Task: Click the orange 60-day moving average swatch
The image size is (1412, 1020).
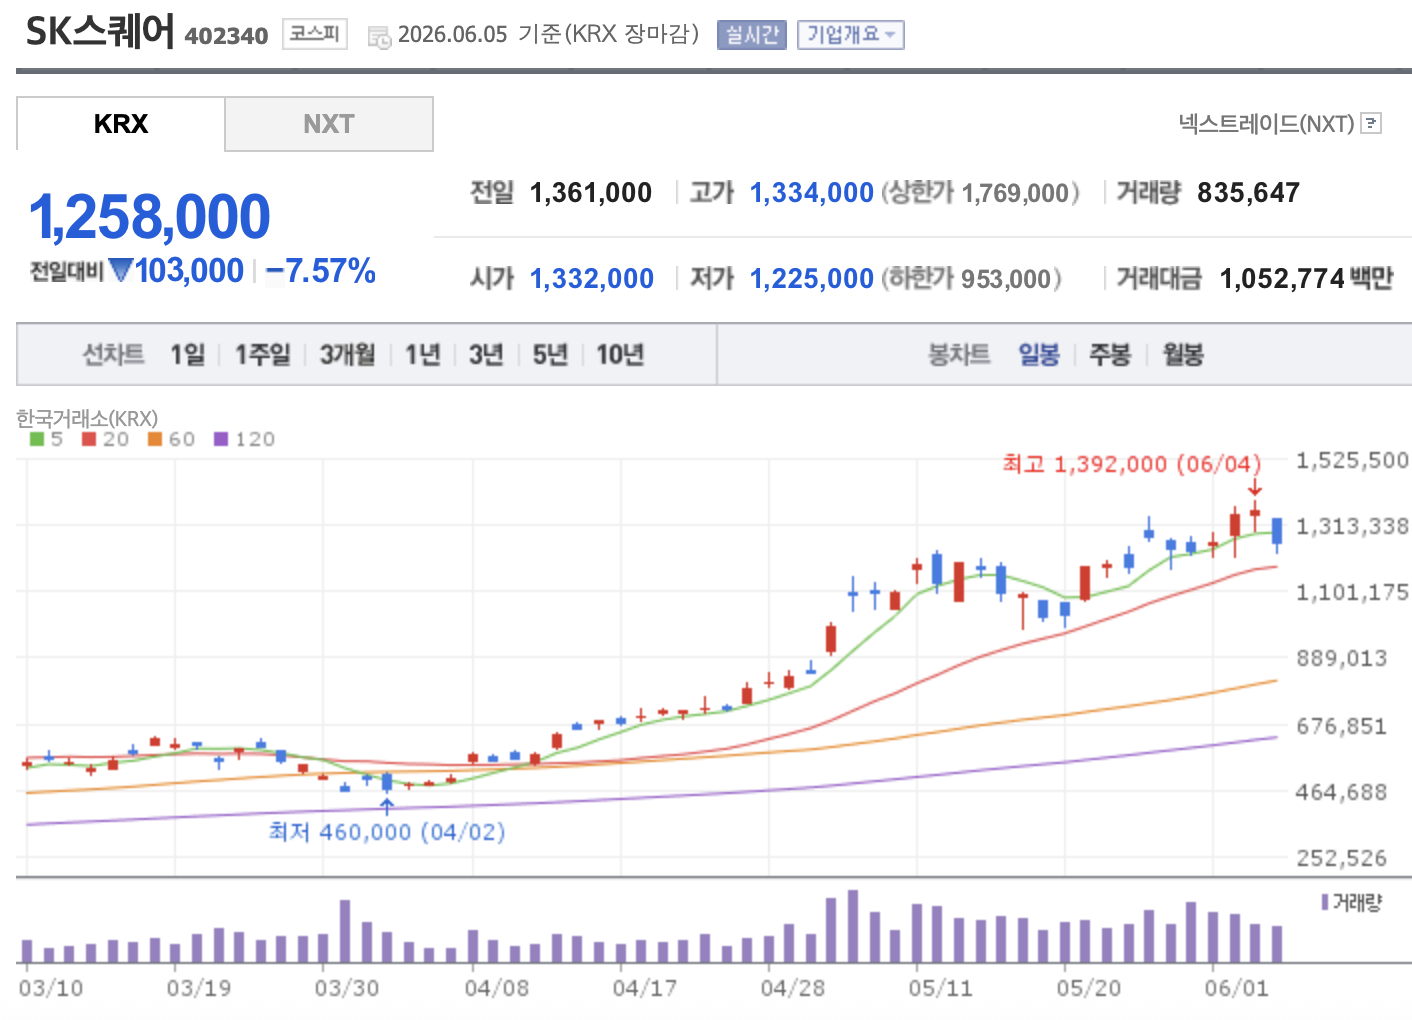Action: [x=155, y=439]
